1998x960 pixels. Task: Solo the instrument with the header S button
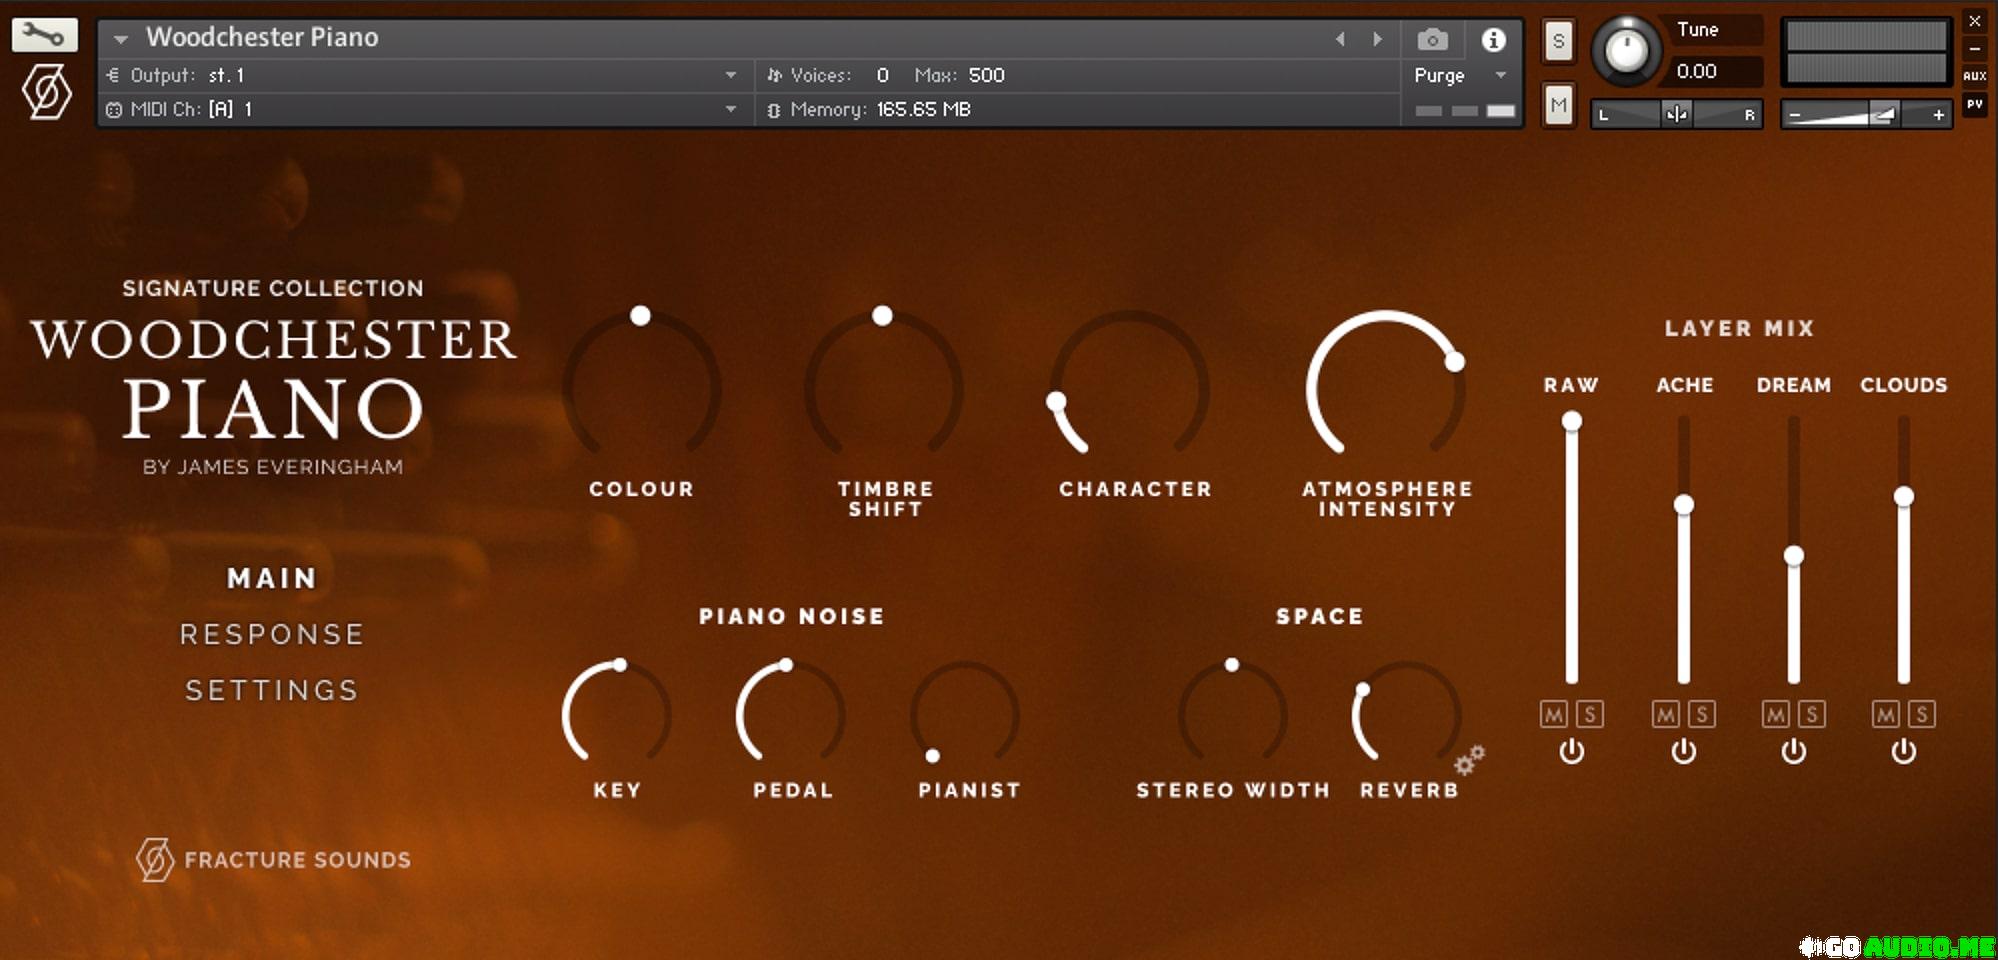tap(1558, 42)
